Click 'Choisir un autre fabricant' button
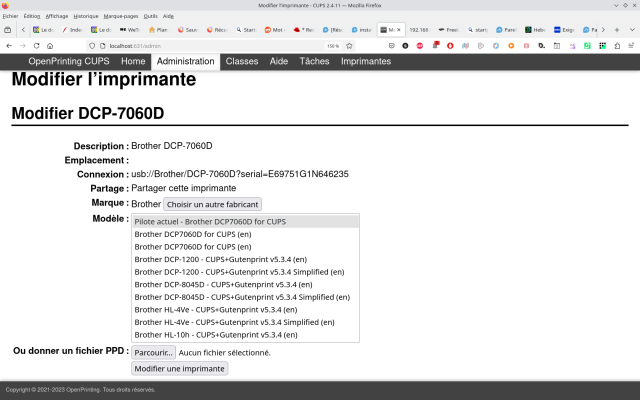Screen dimensions: 640x400 [212, 204]
